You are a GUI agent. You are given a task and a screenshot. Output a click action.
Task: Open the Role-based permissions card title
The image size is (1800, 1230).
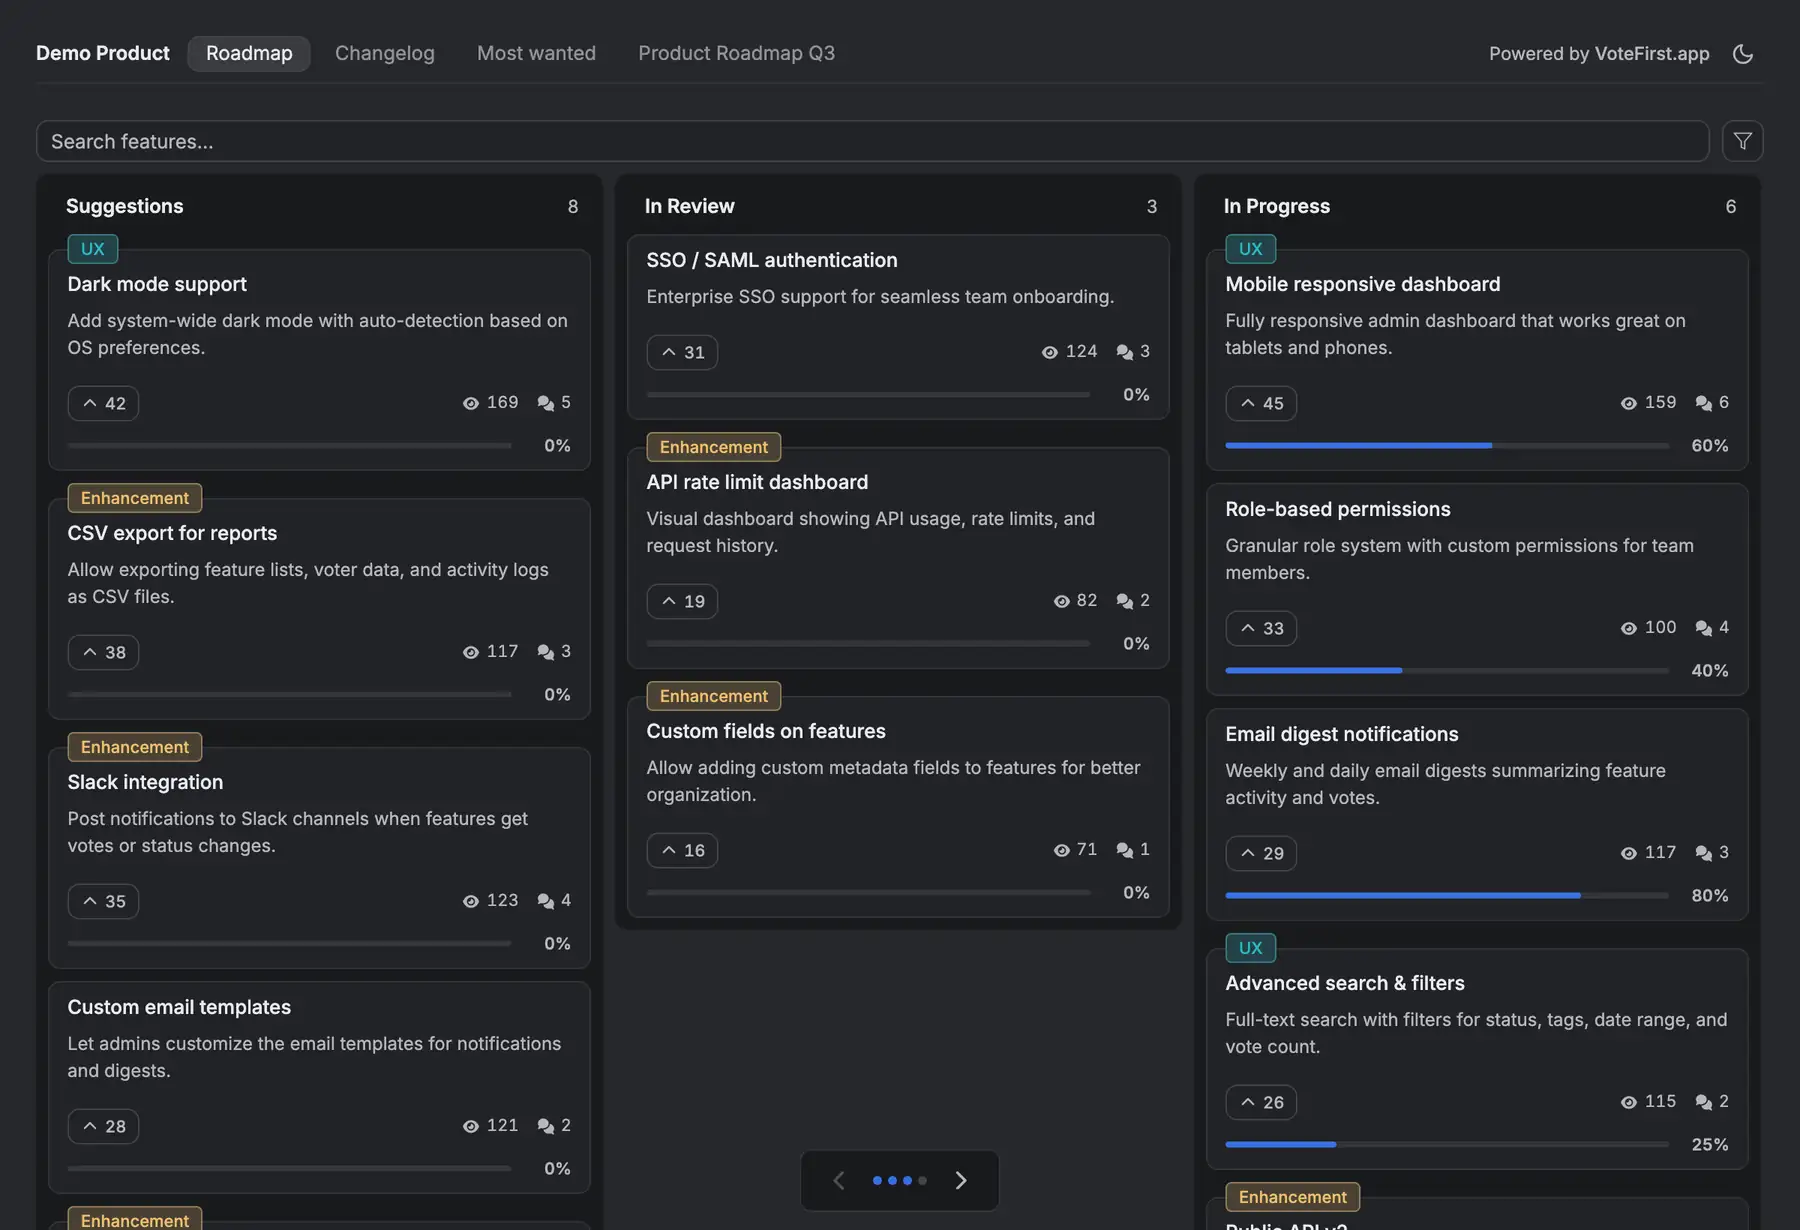pos(1338,509)
